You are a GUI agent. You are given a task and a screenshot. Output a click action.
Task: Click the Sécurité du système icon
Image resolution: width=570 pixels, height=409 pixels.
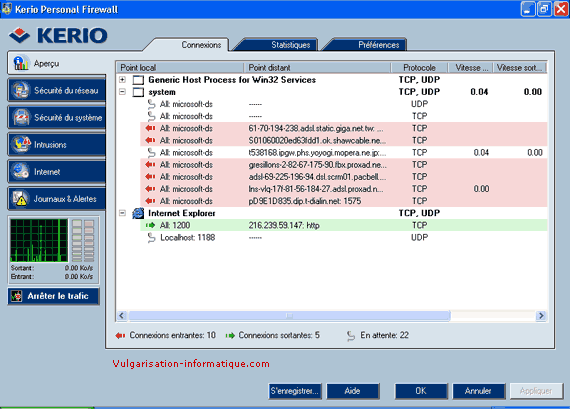click(x=21, y=117)
